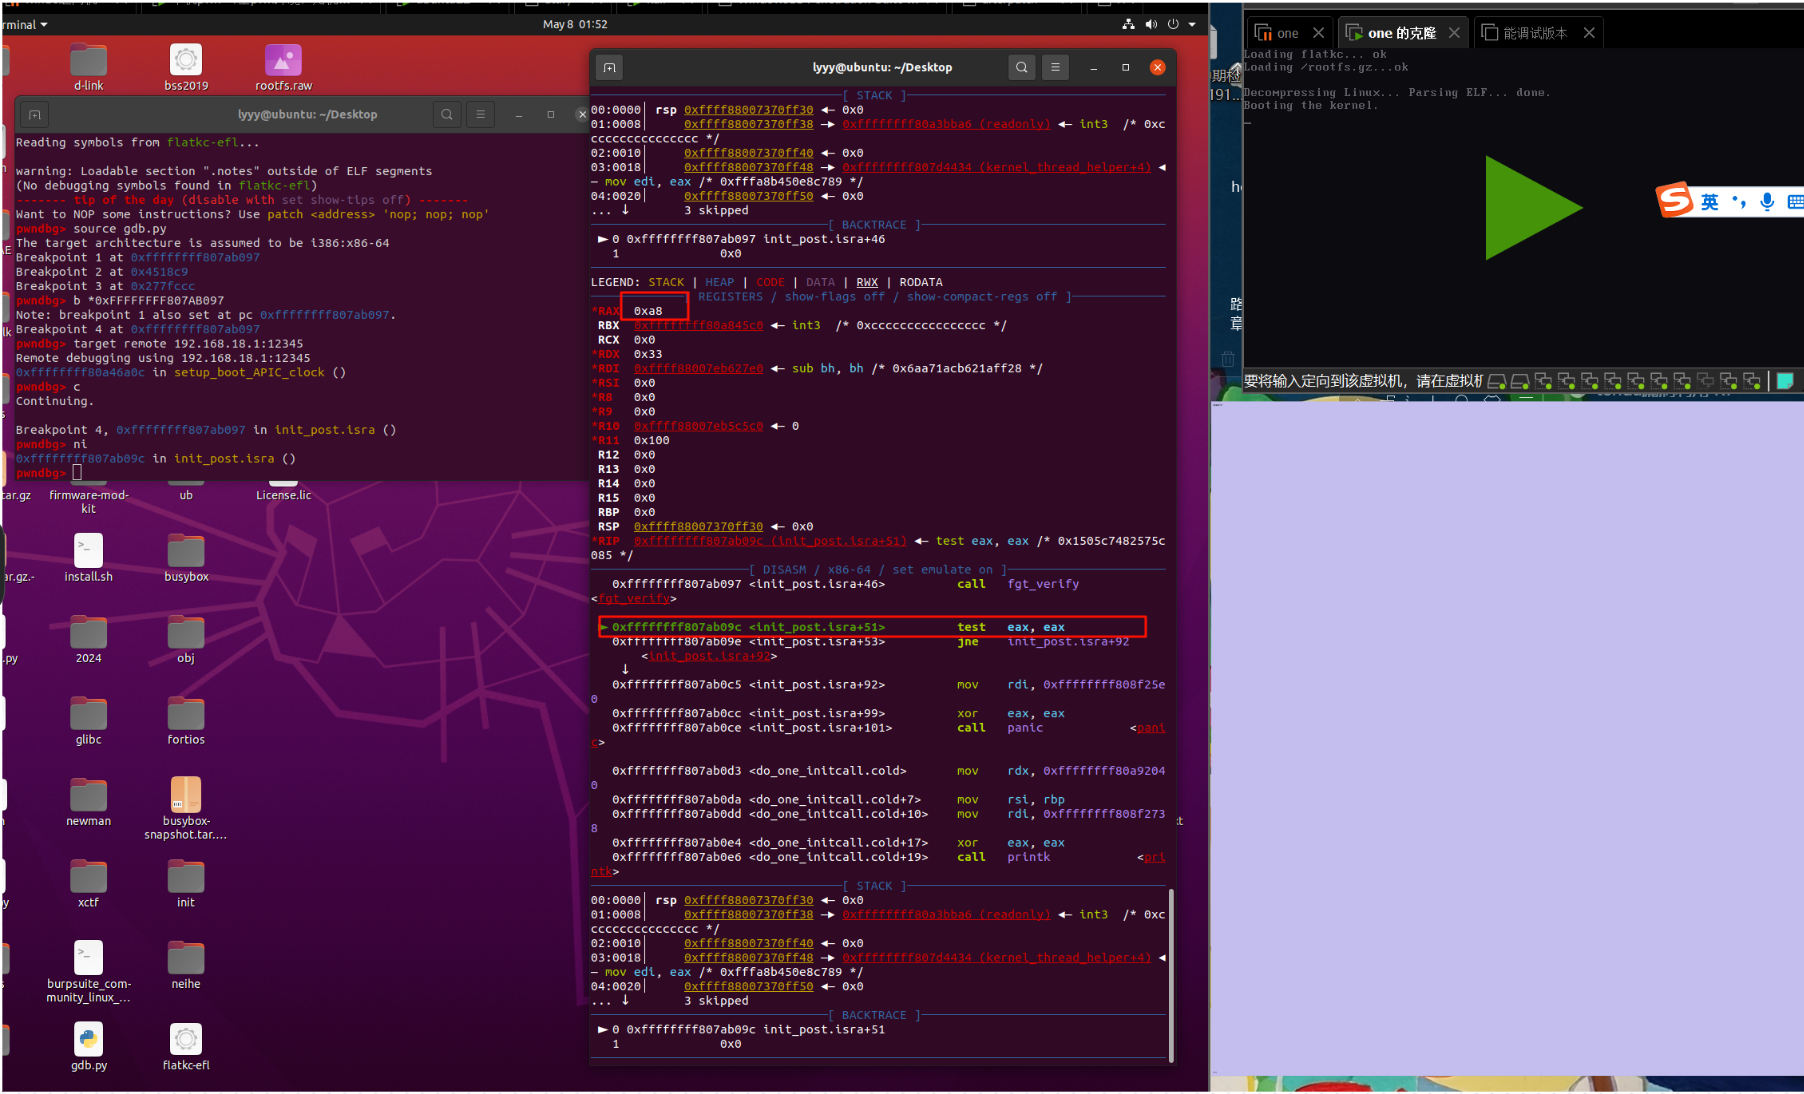Click the search icon in left terminal
1804x1094 pixels.
point(447,114)
